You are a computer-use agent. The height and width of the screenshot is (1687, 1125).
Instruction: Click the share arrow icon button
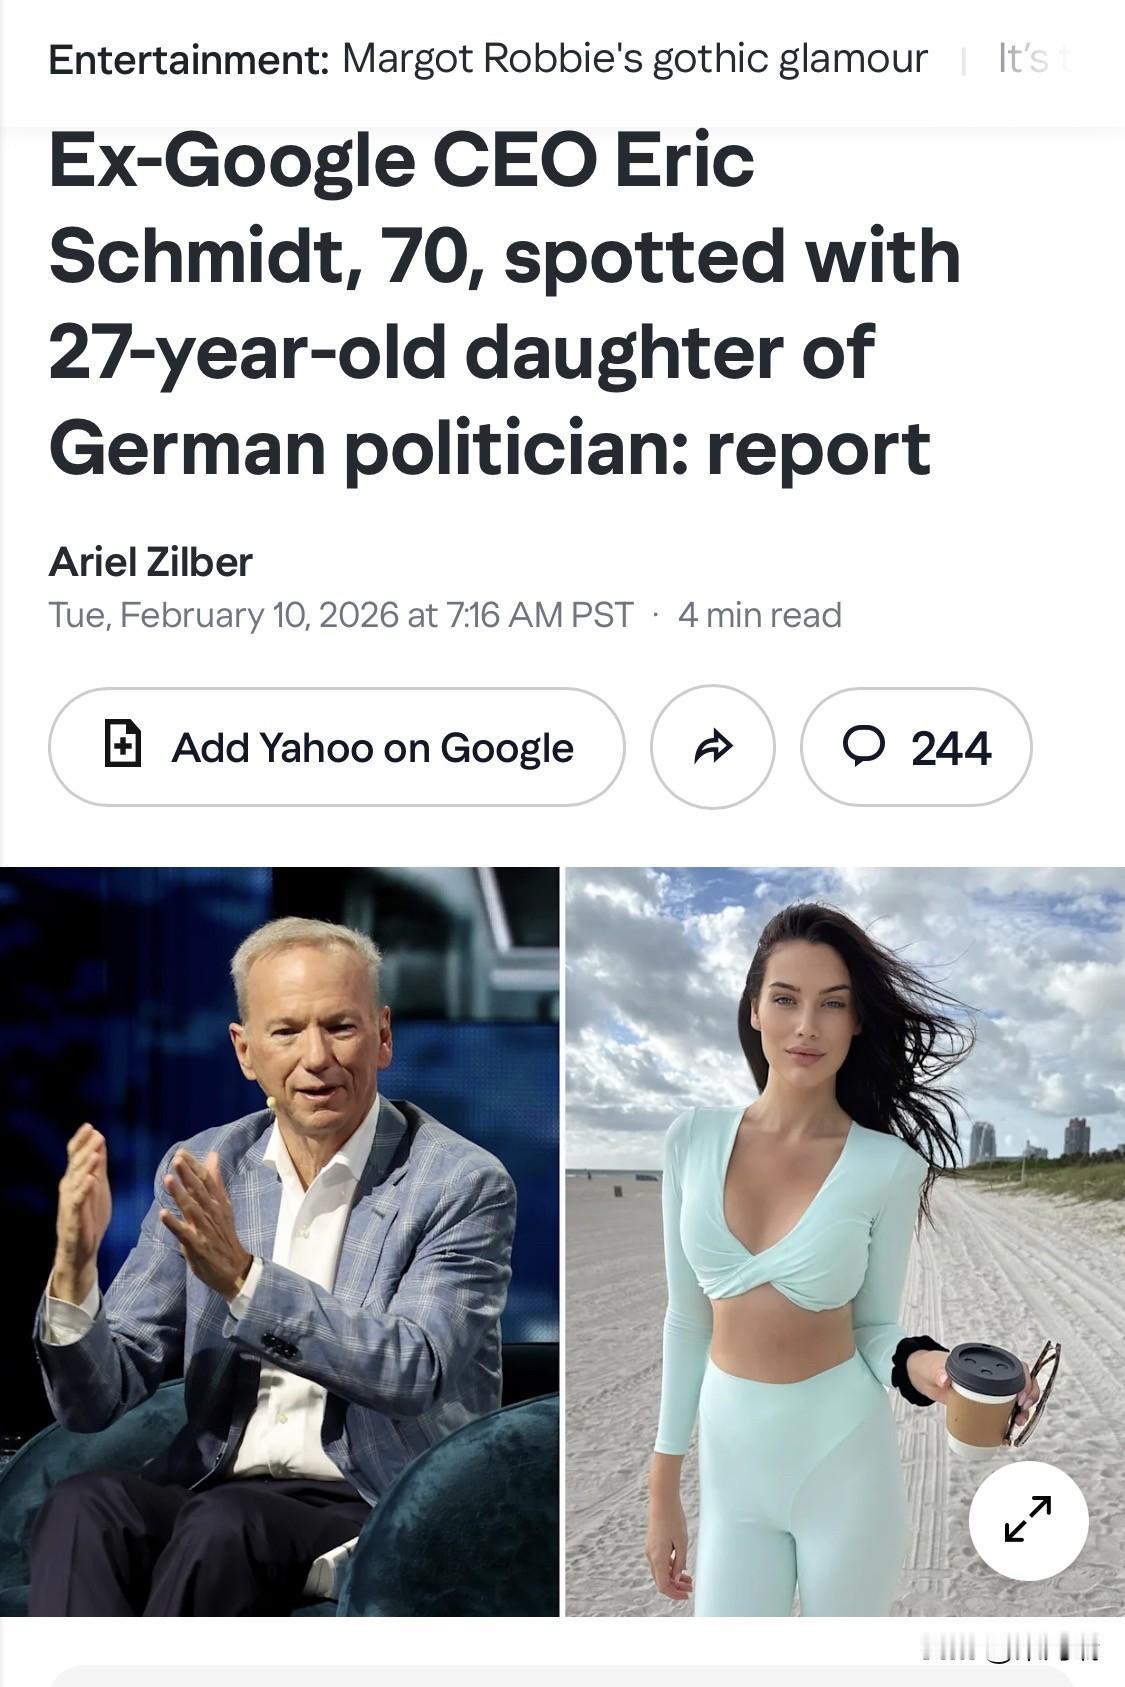pyautogui.click(x=713, y=746)
